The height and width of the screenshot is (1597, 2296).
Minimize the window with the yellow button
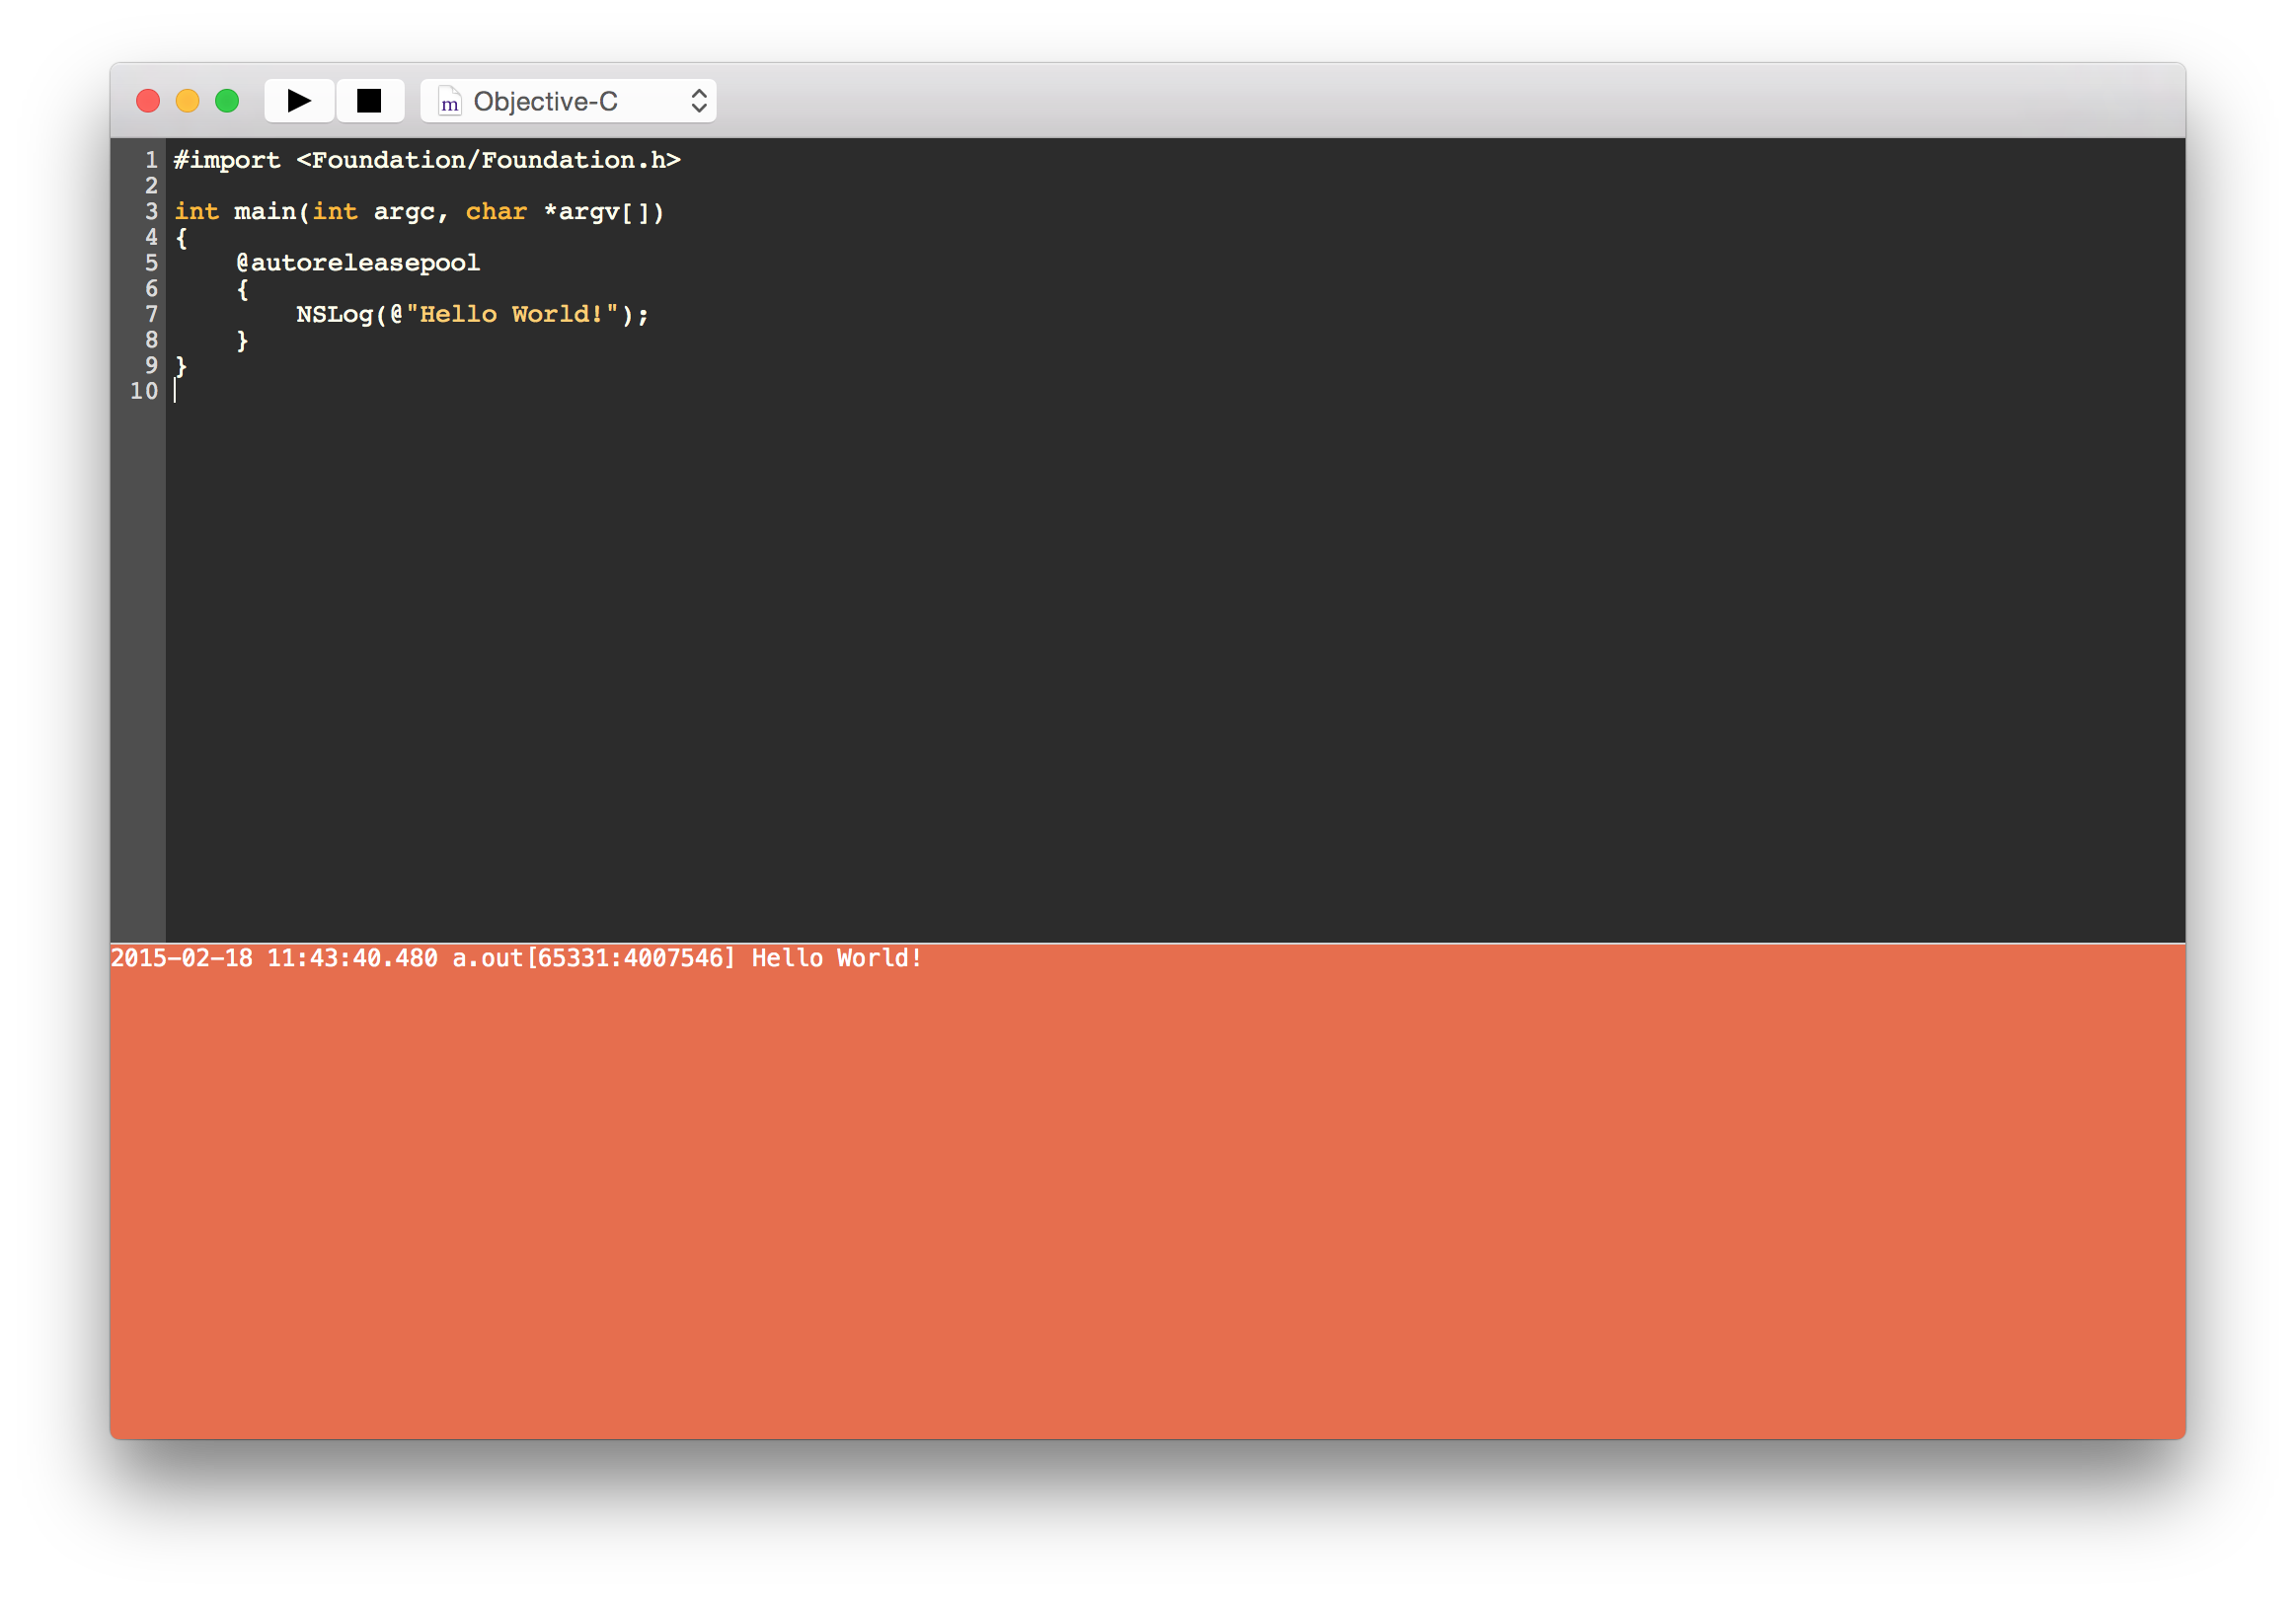pyautogui.click(x=188, y=101)
